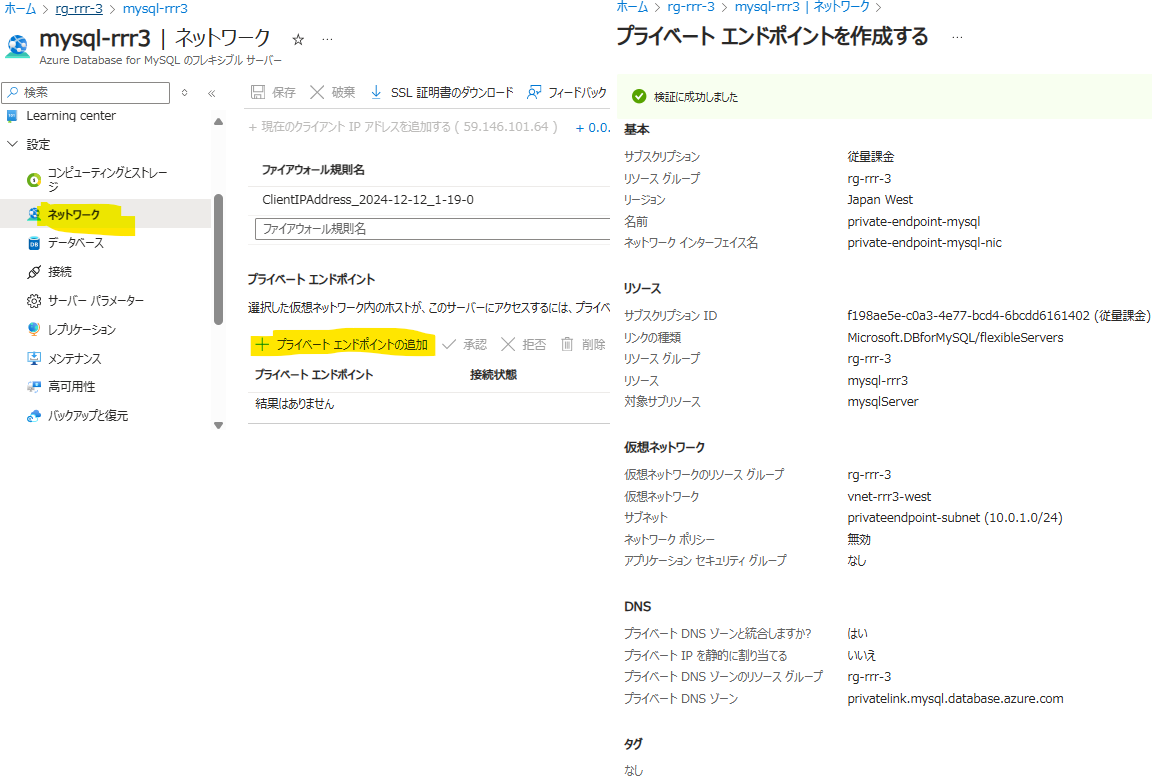This screenshot has width=1155, height=780.
Task: Click the メンテナンス monitor icon
Action: [34, 359]
